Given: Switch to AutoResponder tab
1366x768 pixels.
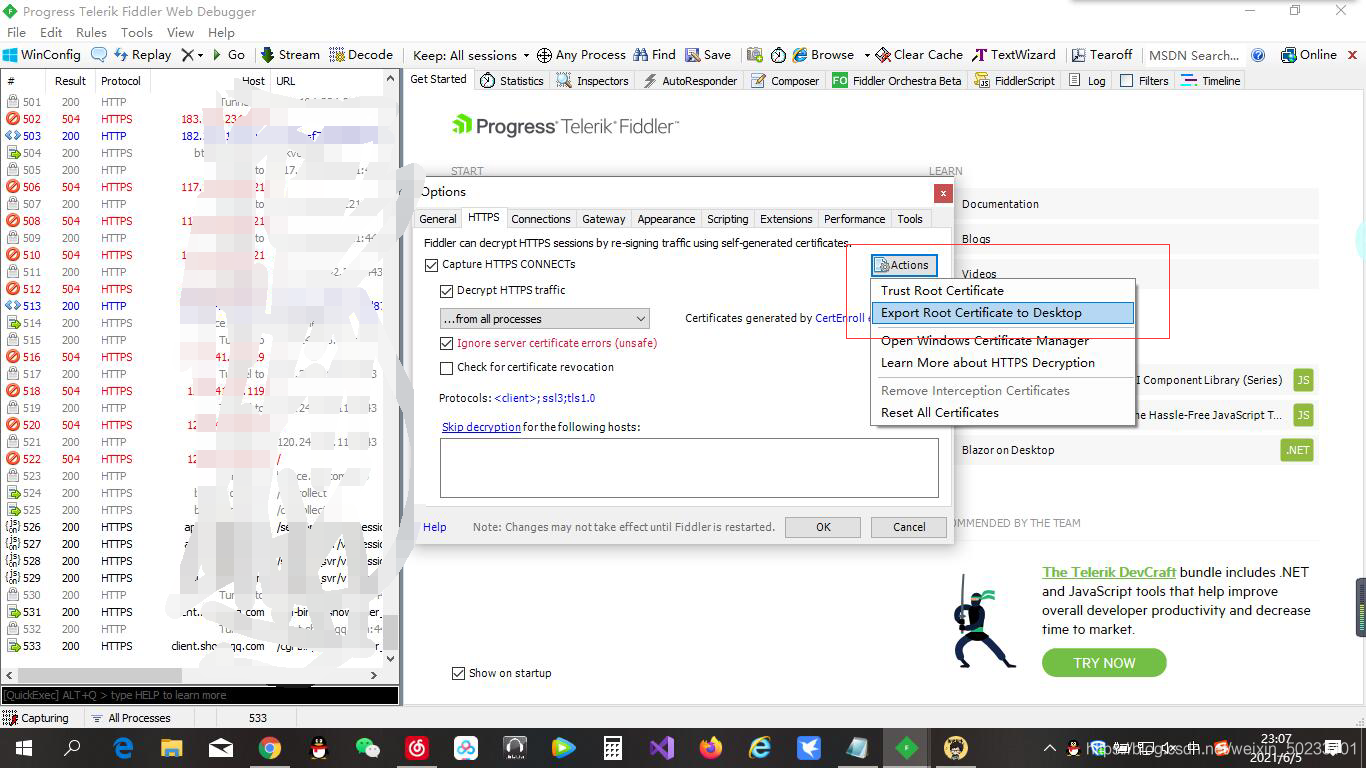Looking at the screenshot, I should [689, 81].
